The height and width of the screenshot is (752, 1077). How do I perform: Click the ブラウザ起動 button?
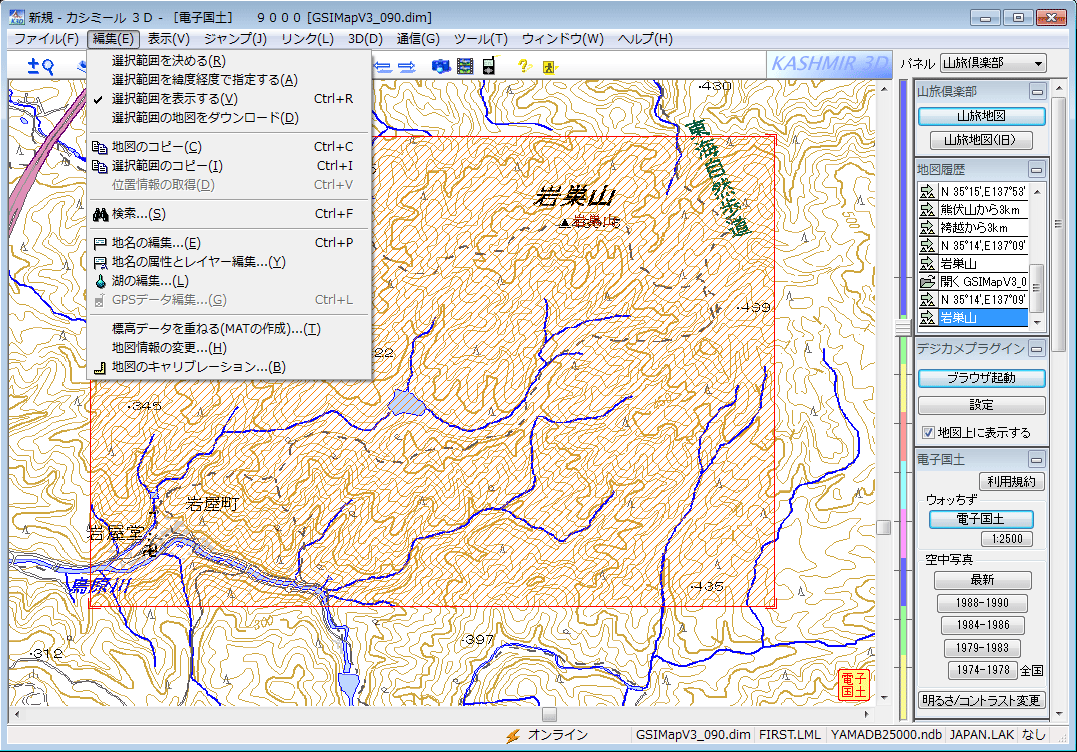point(982,378)
